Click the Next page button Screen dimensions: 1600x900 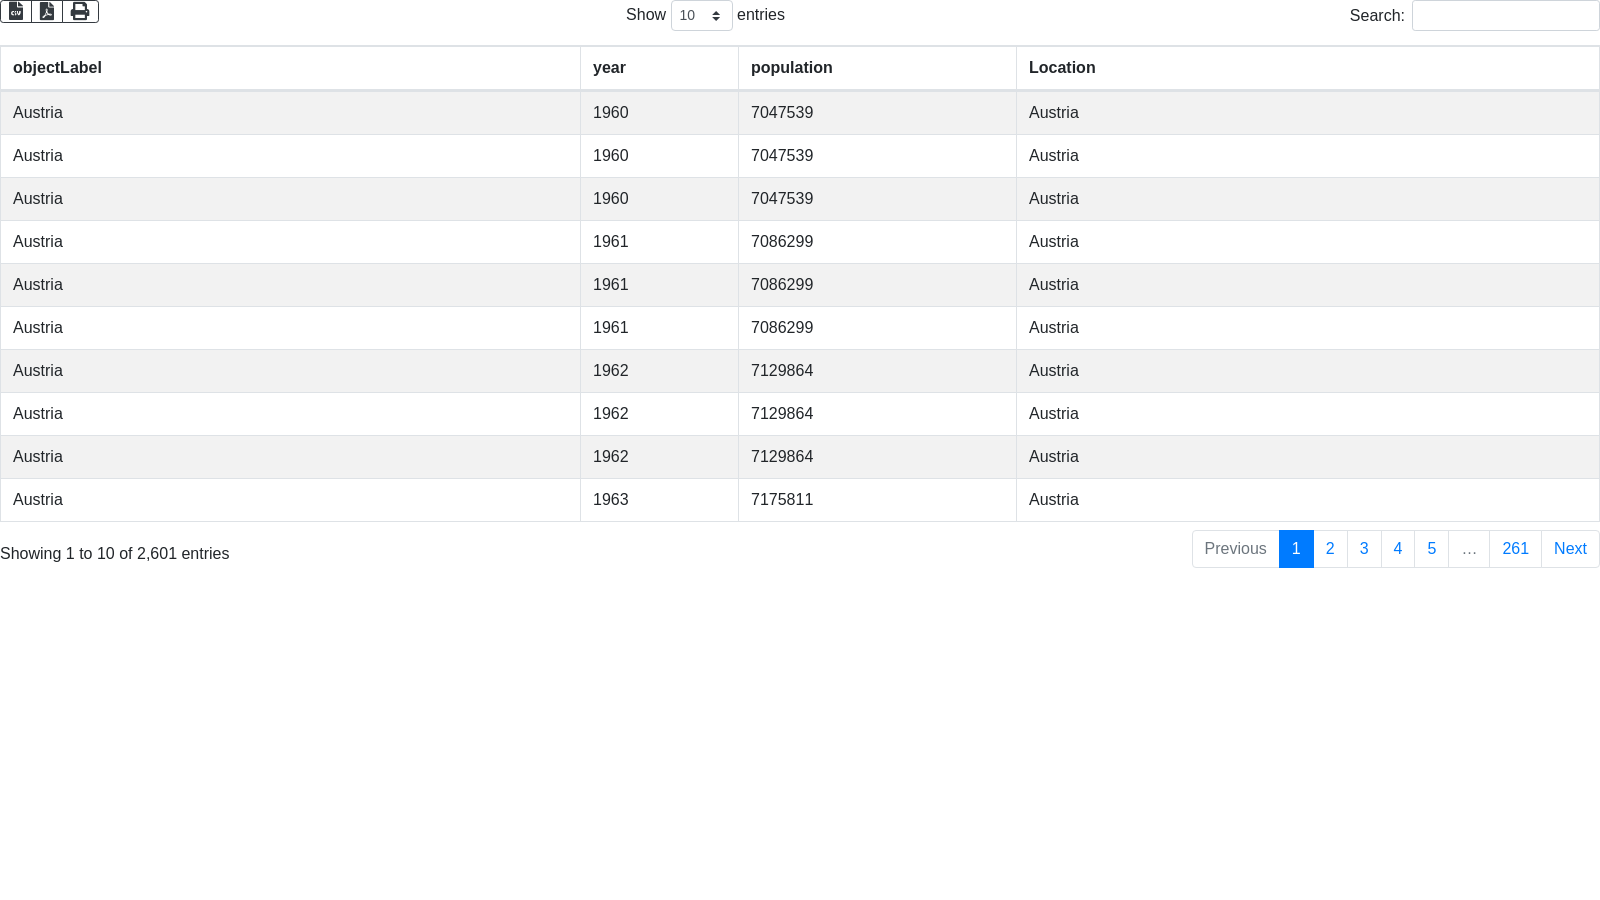[x=1570, y=549]
